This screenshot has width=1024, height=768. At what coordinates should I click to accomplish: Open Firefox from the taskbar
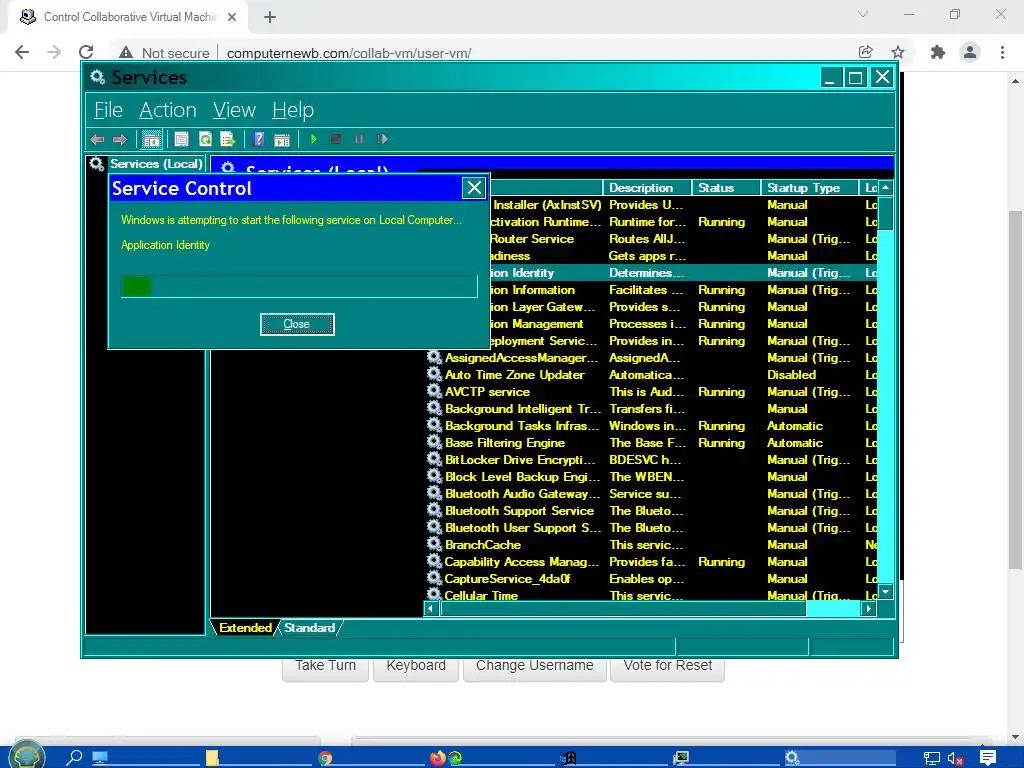(438, 758)
